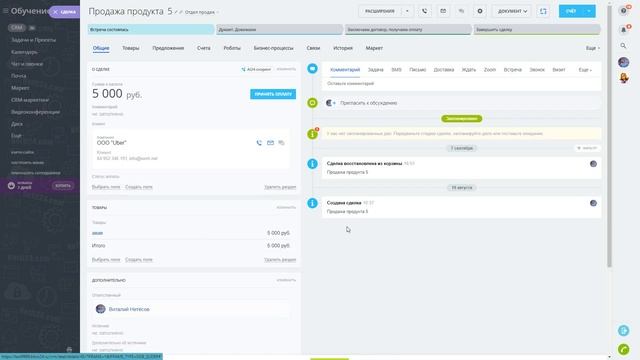
Task: Open the user avatar in the right sidebar
Action: point(623,62)
